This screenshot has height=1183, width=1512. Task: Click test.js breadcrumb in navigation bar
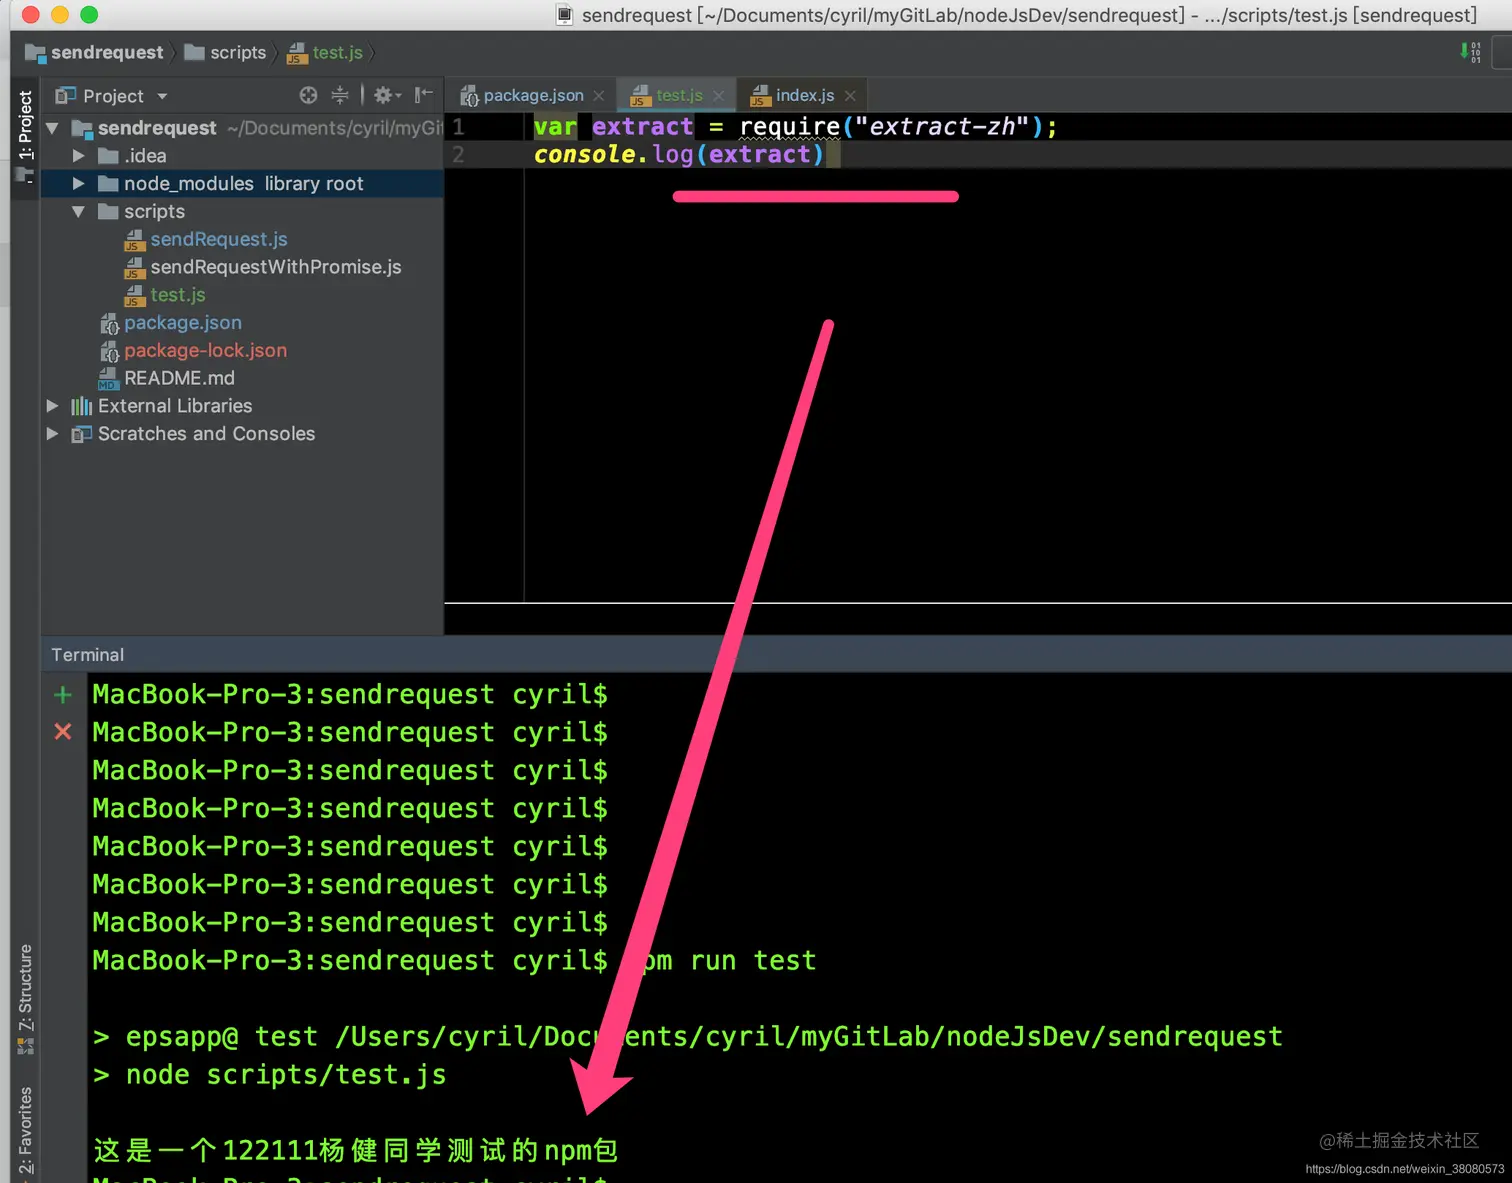[x=325, y=52]
